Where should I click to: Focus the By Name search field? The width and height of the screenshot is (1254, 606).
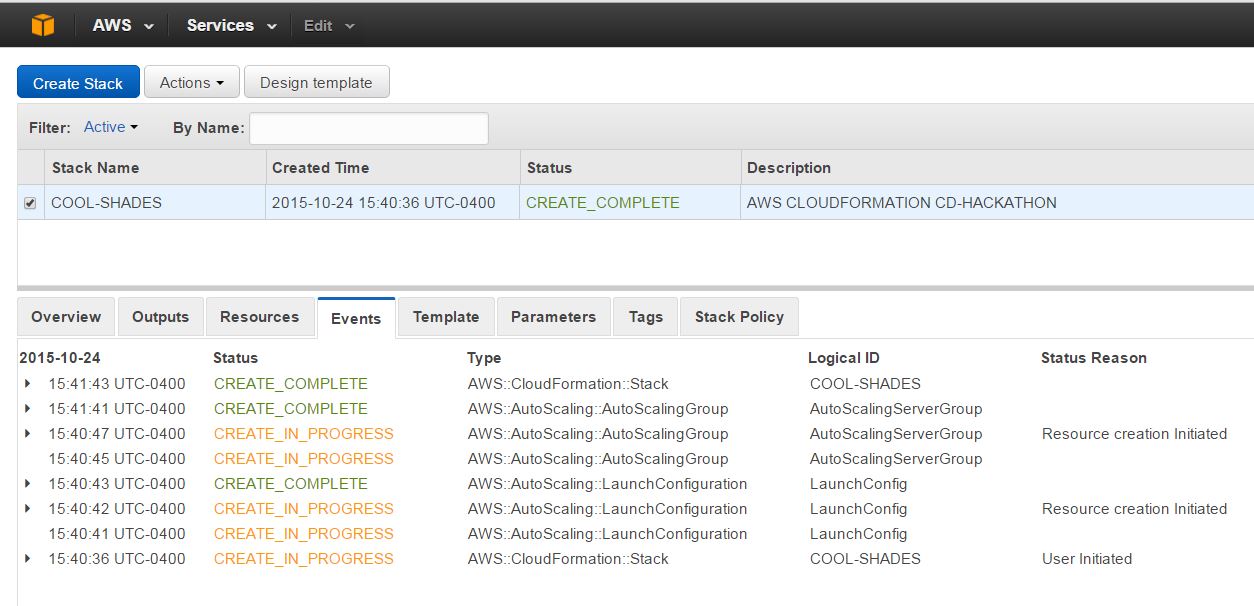point(369,128)
